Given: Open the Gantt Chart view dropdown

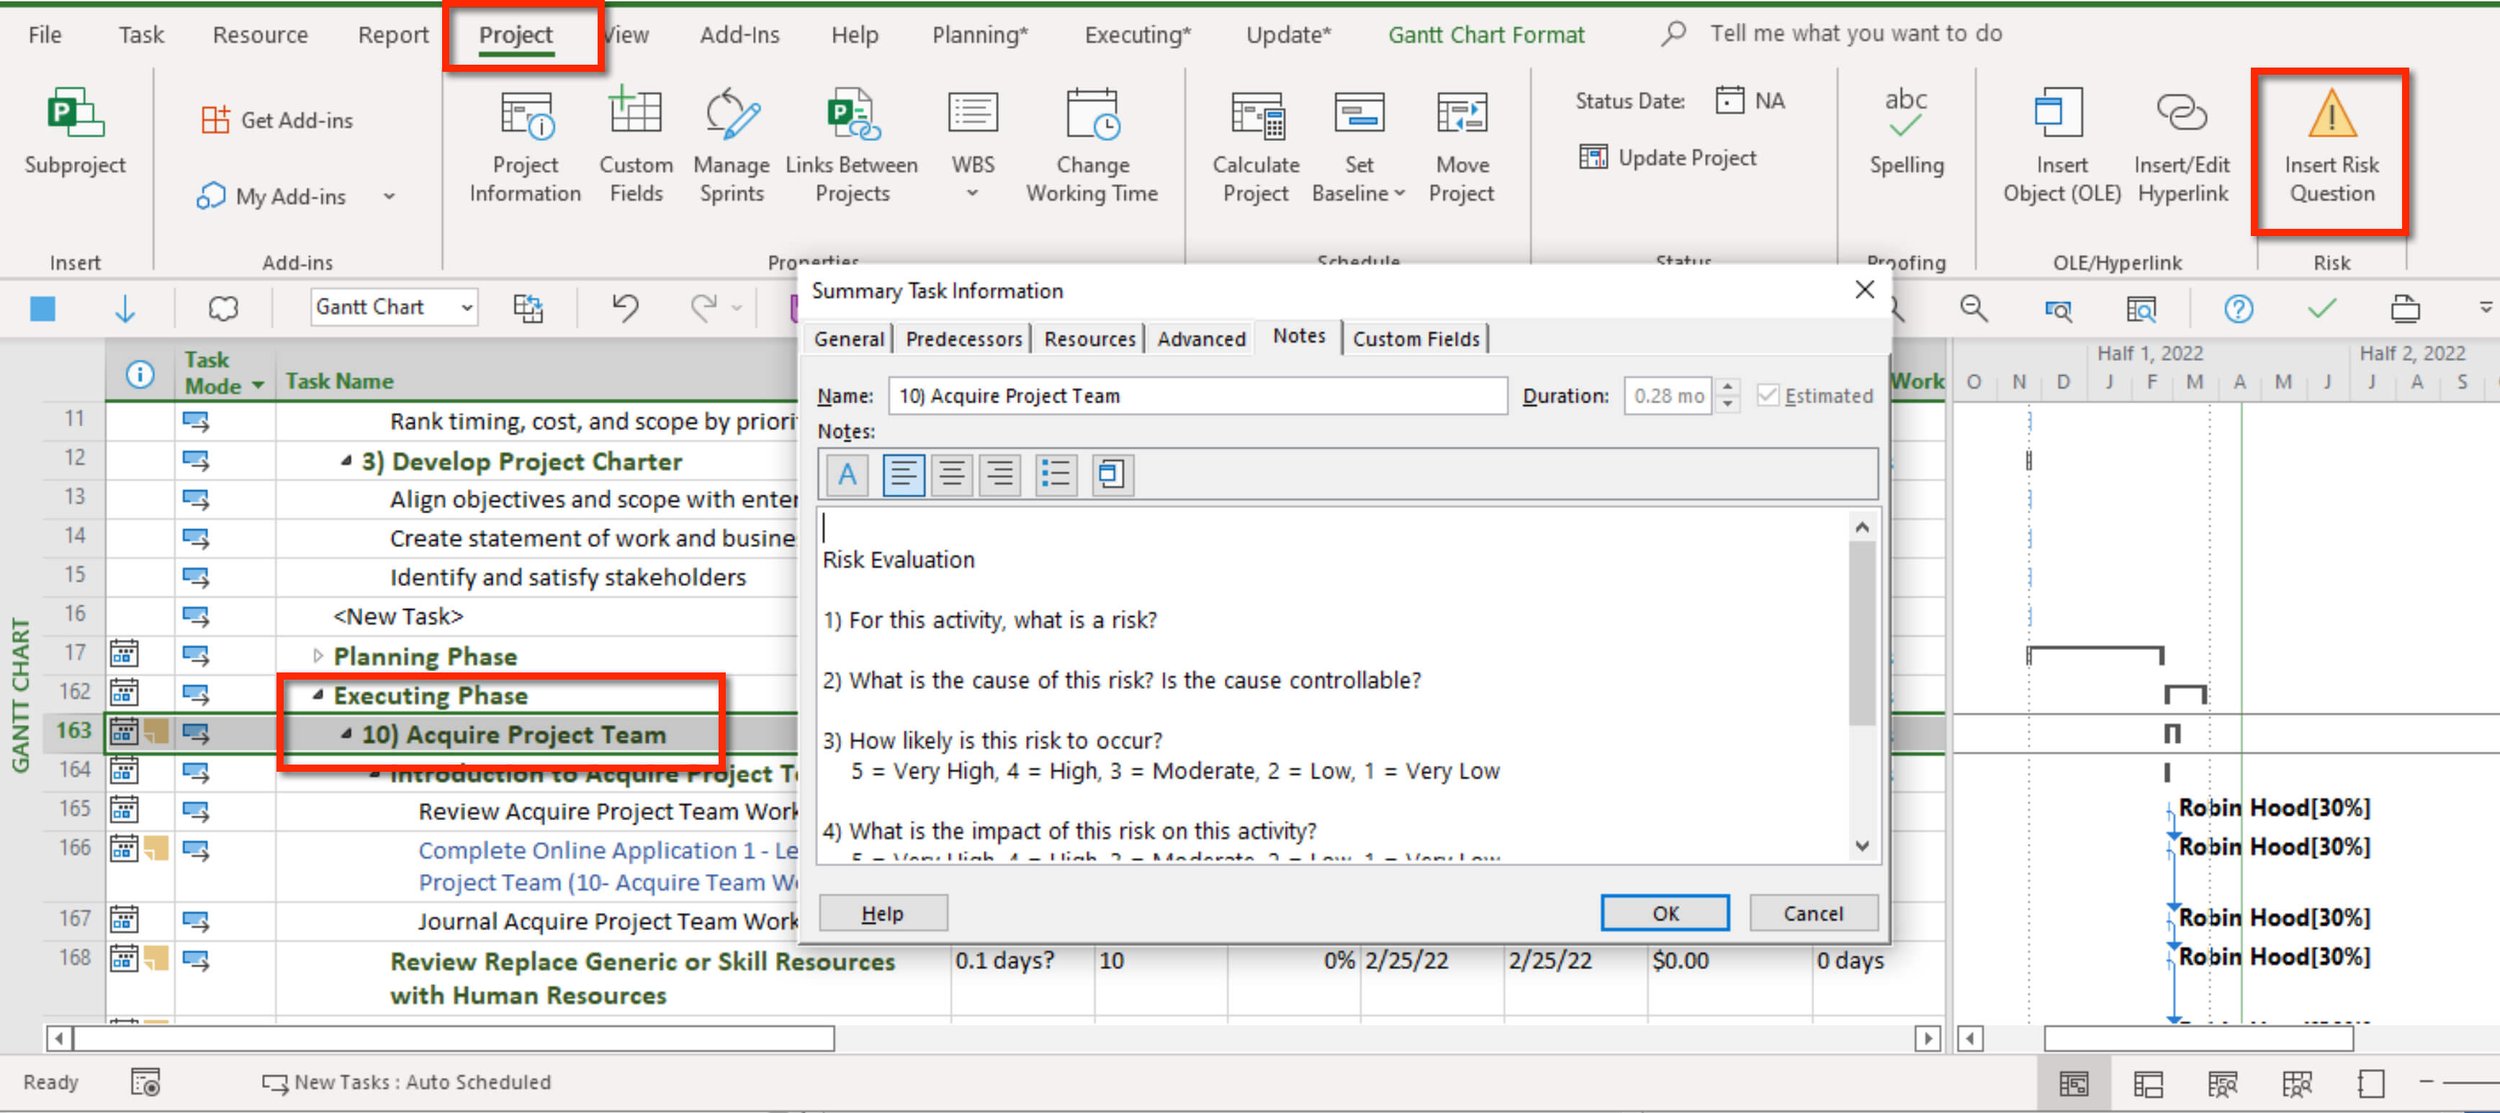Looking at the screenshot, I should coord(466,308).
